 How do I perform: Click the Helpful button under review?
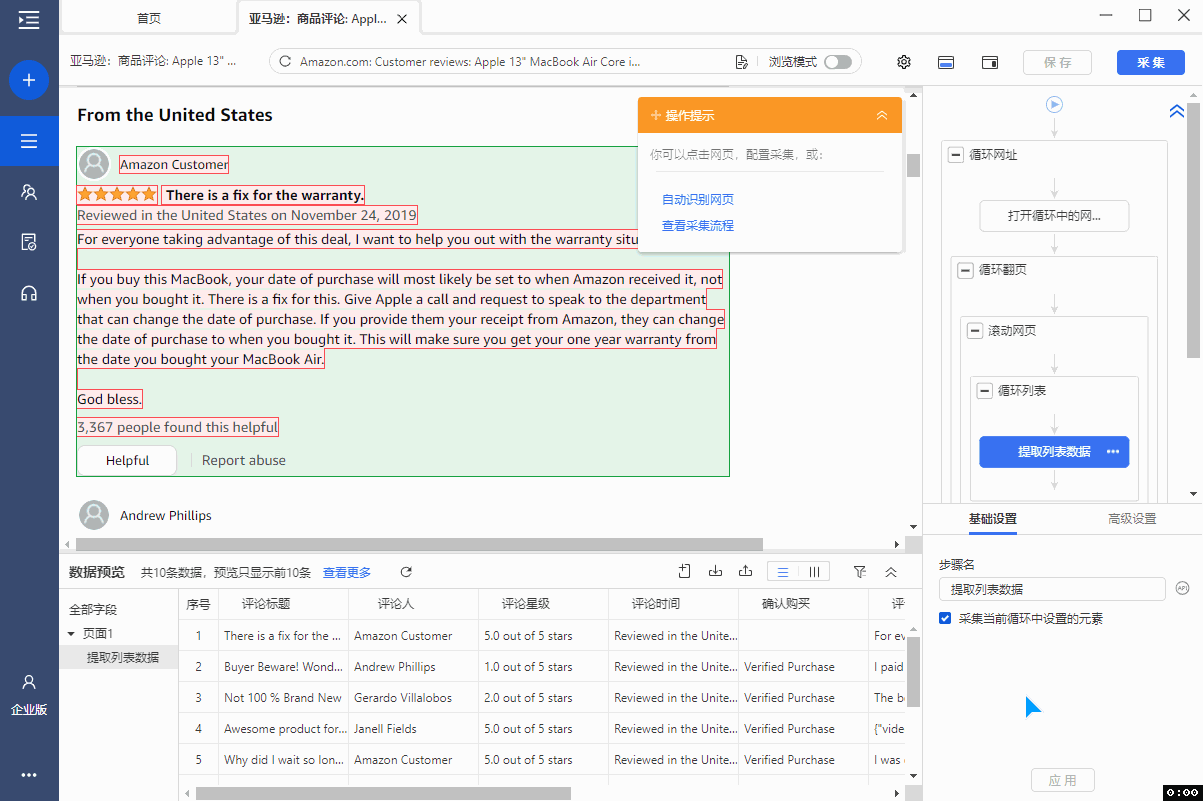pos(127,460)
